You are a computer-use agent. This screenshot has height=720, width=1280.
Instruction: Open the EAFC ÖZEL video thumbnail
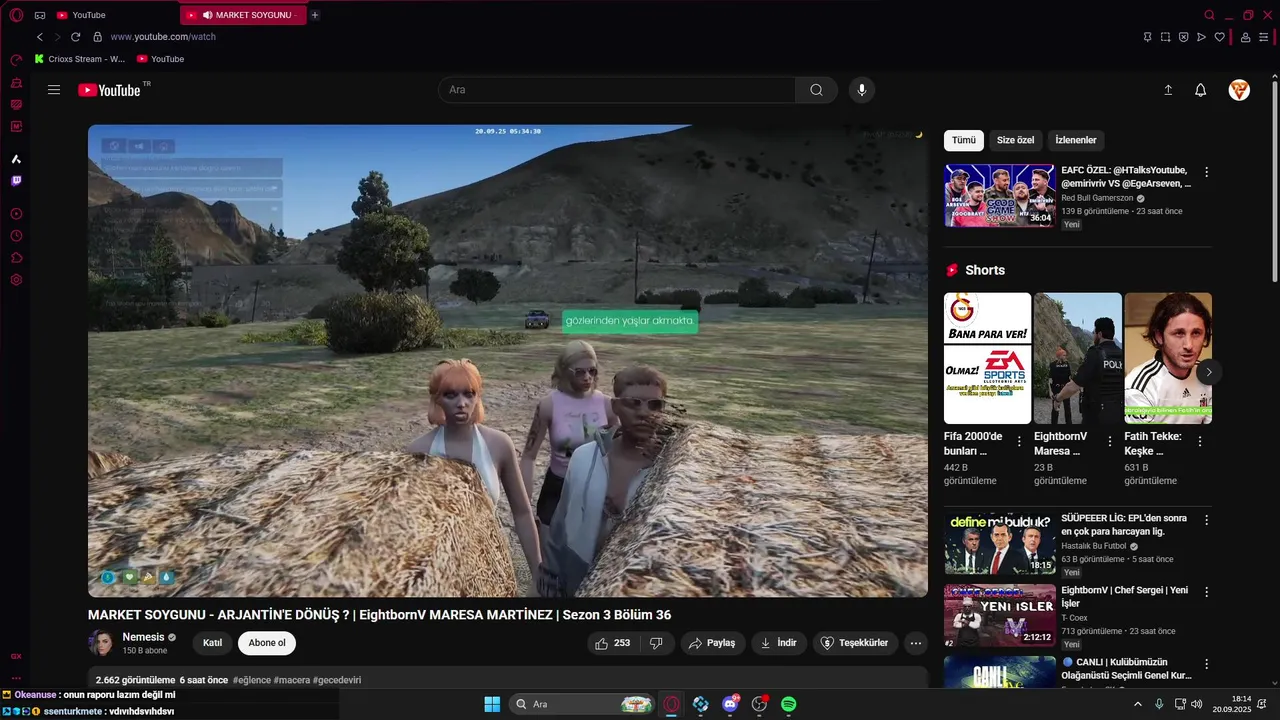(1000, 196)
